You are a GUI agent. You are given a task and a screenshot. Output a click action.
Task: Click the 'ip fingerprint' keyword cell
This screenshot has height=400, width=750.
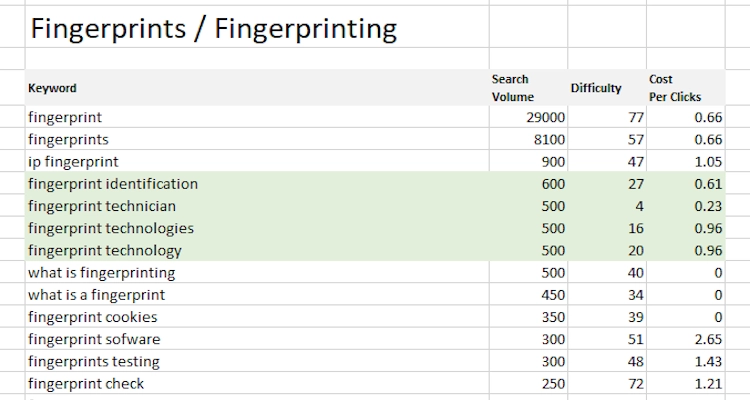(73, 161)
